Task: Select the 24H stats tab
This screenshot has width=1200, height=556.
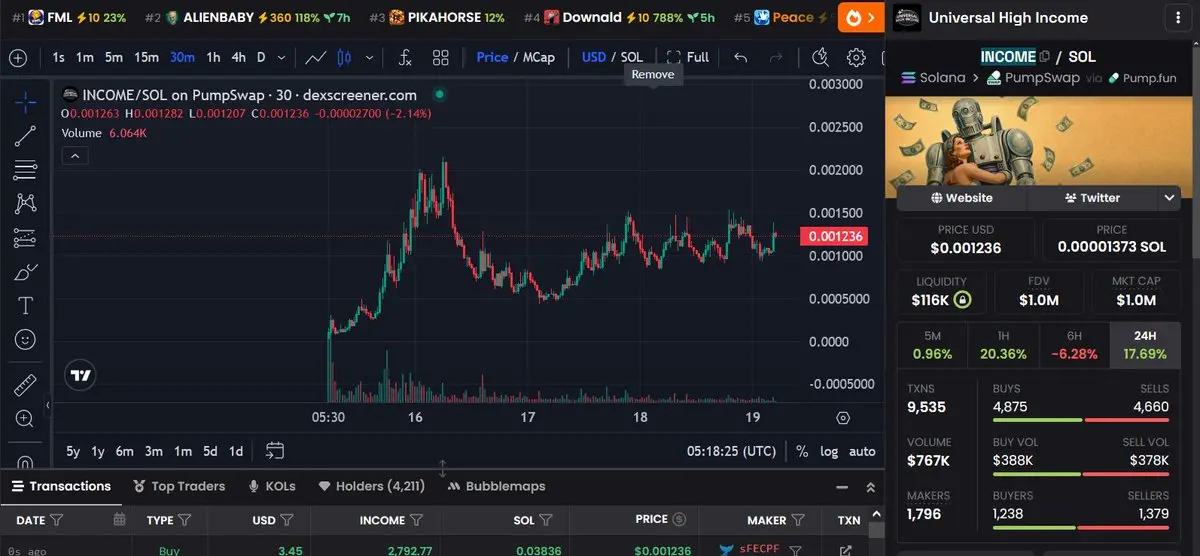Action: click(x=1145, y=345)
